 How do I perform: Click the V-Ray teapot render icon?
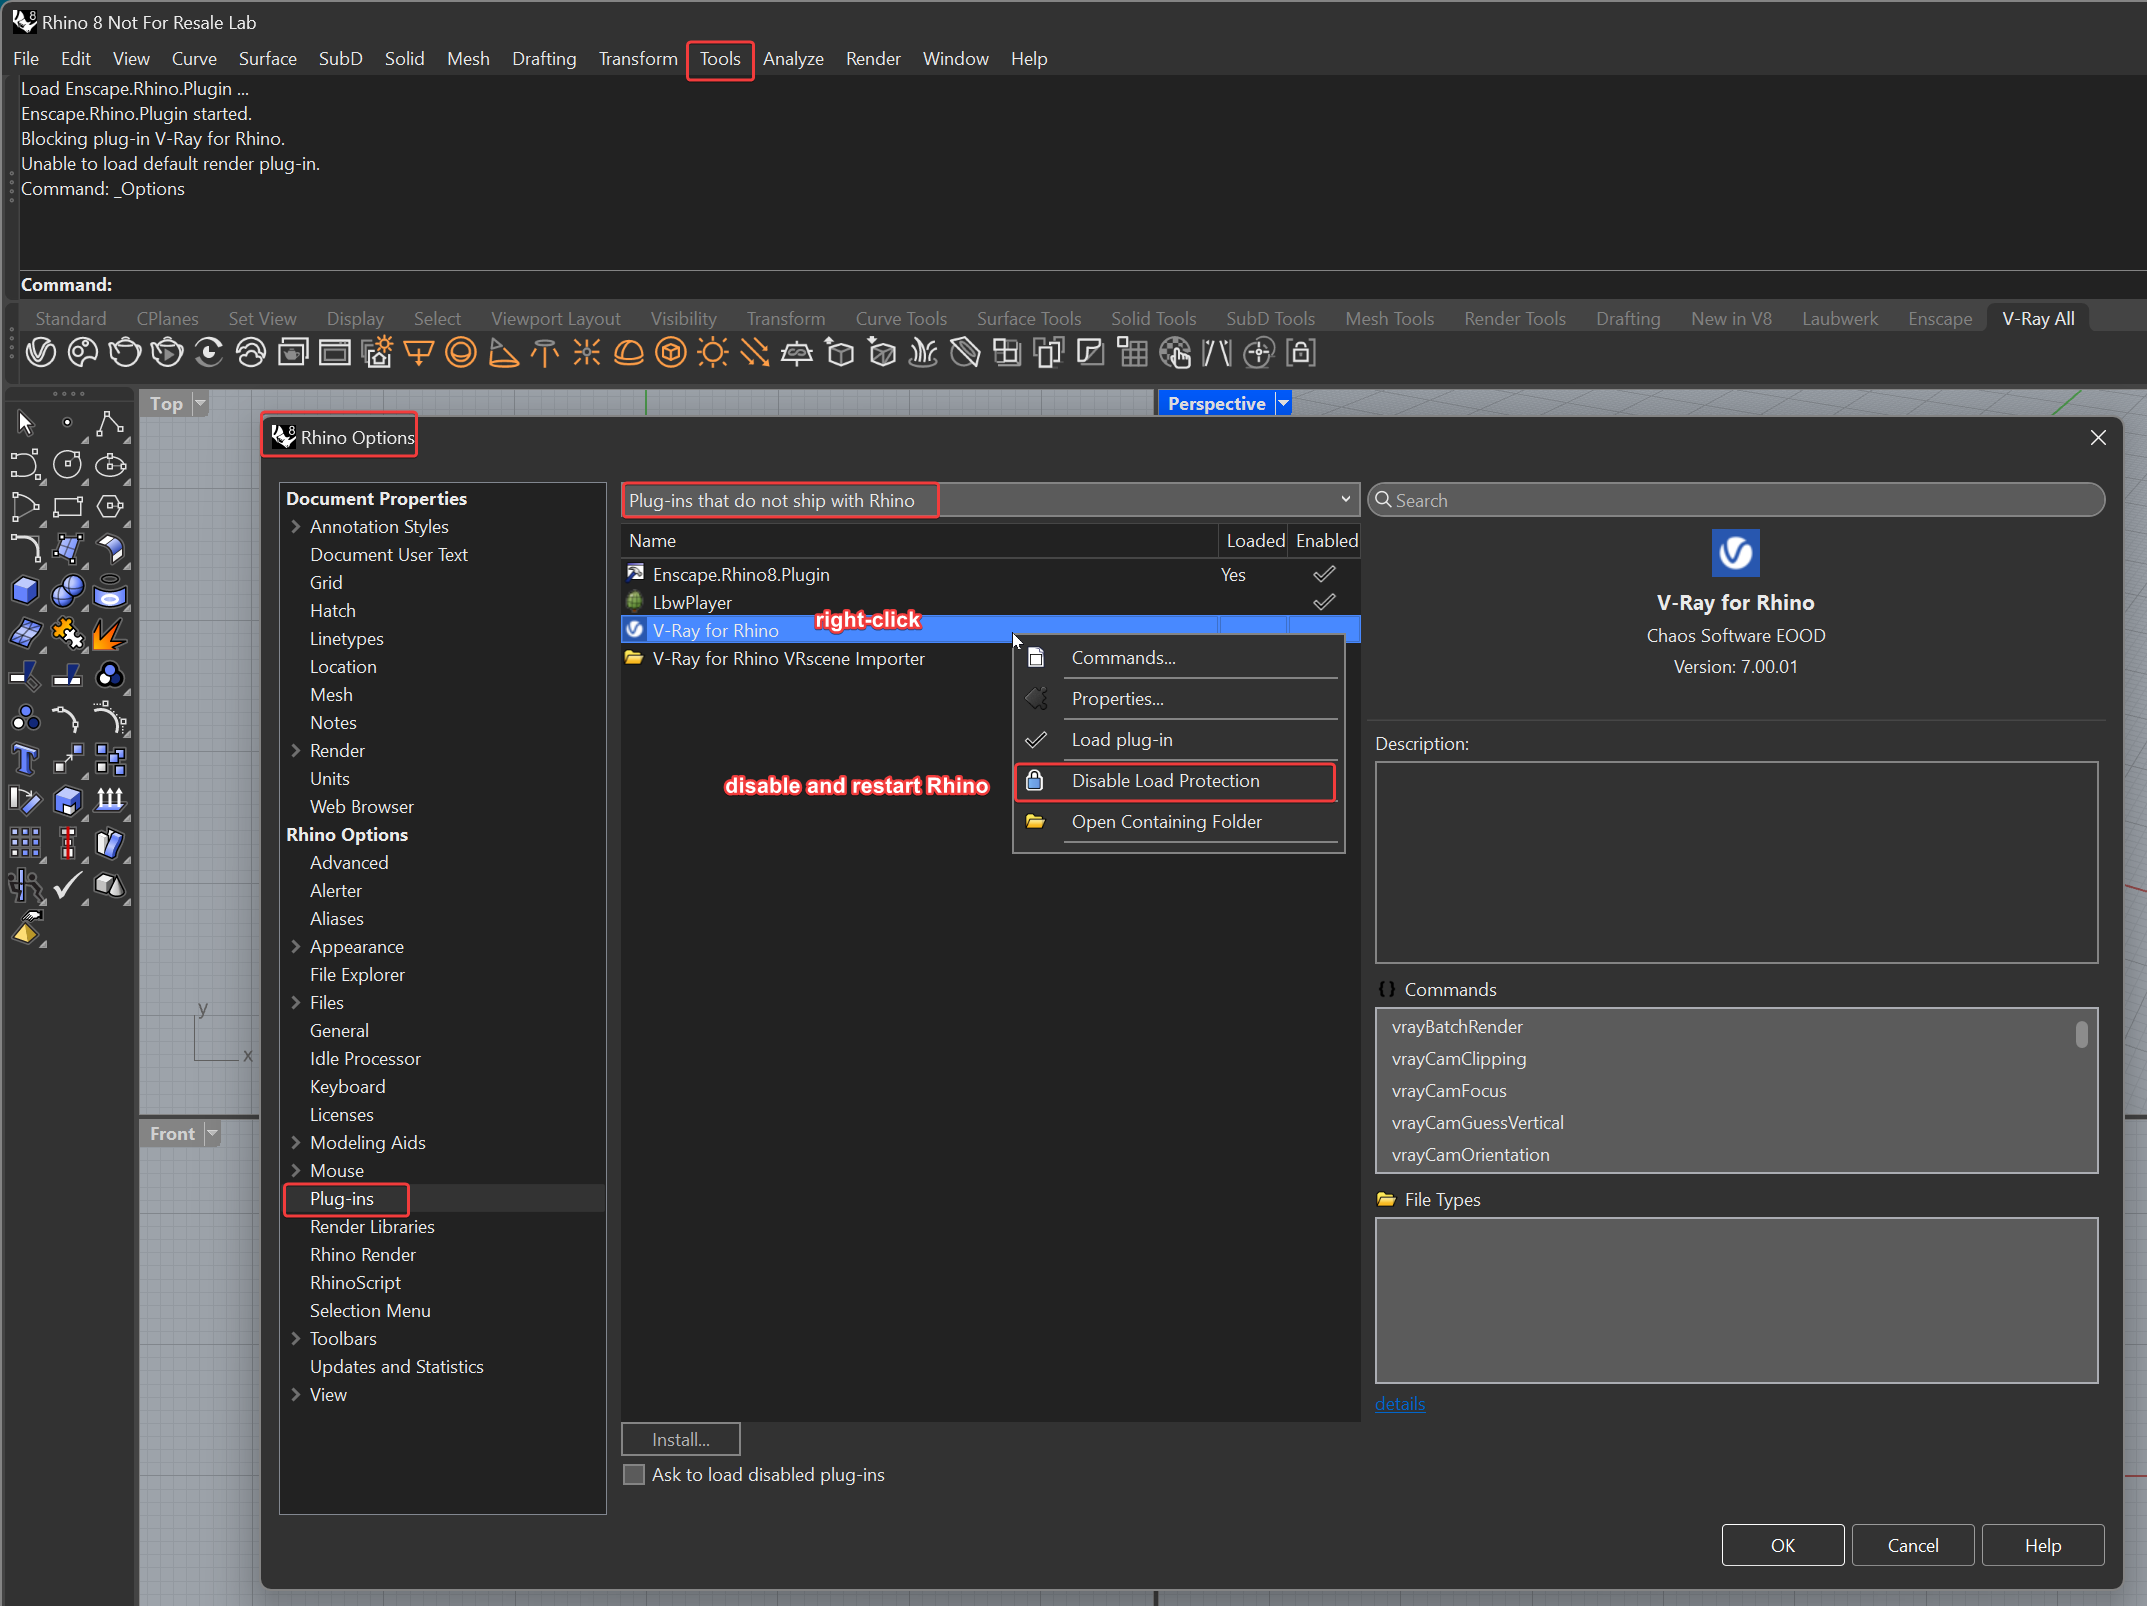125,353
